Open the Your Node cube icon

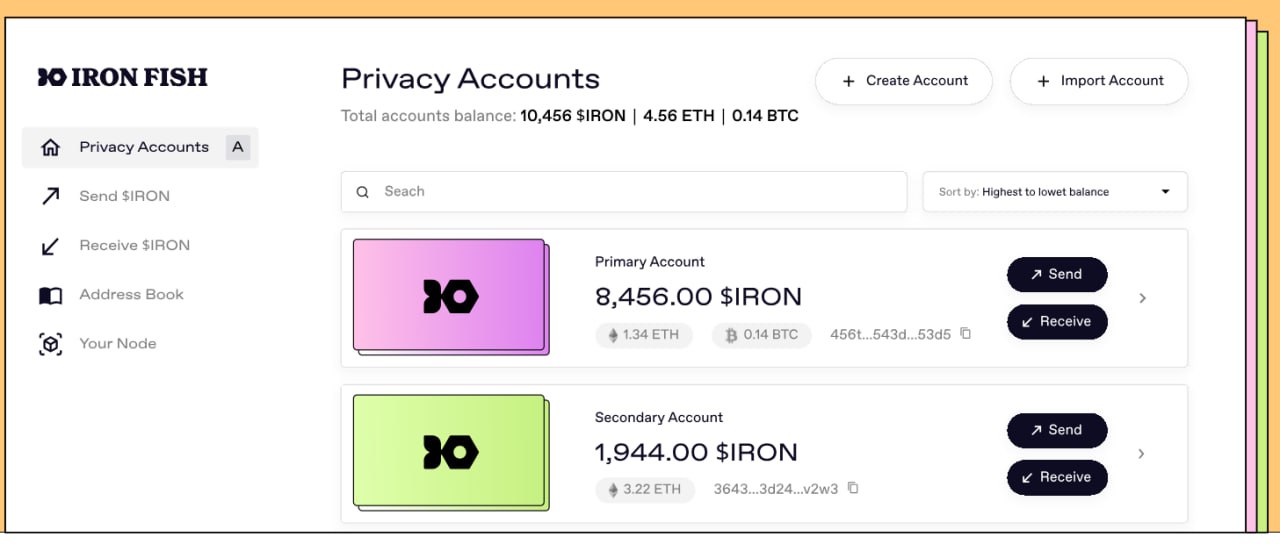(x=50, y=344)
